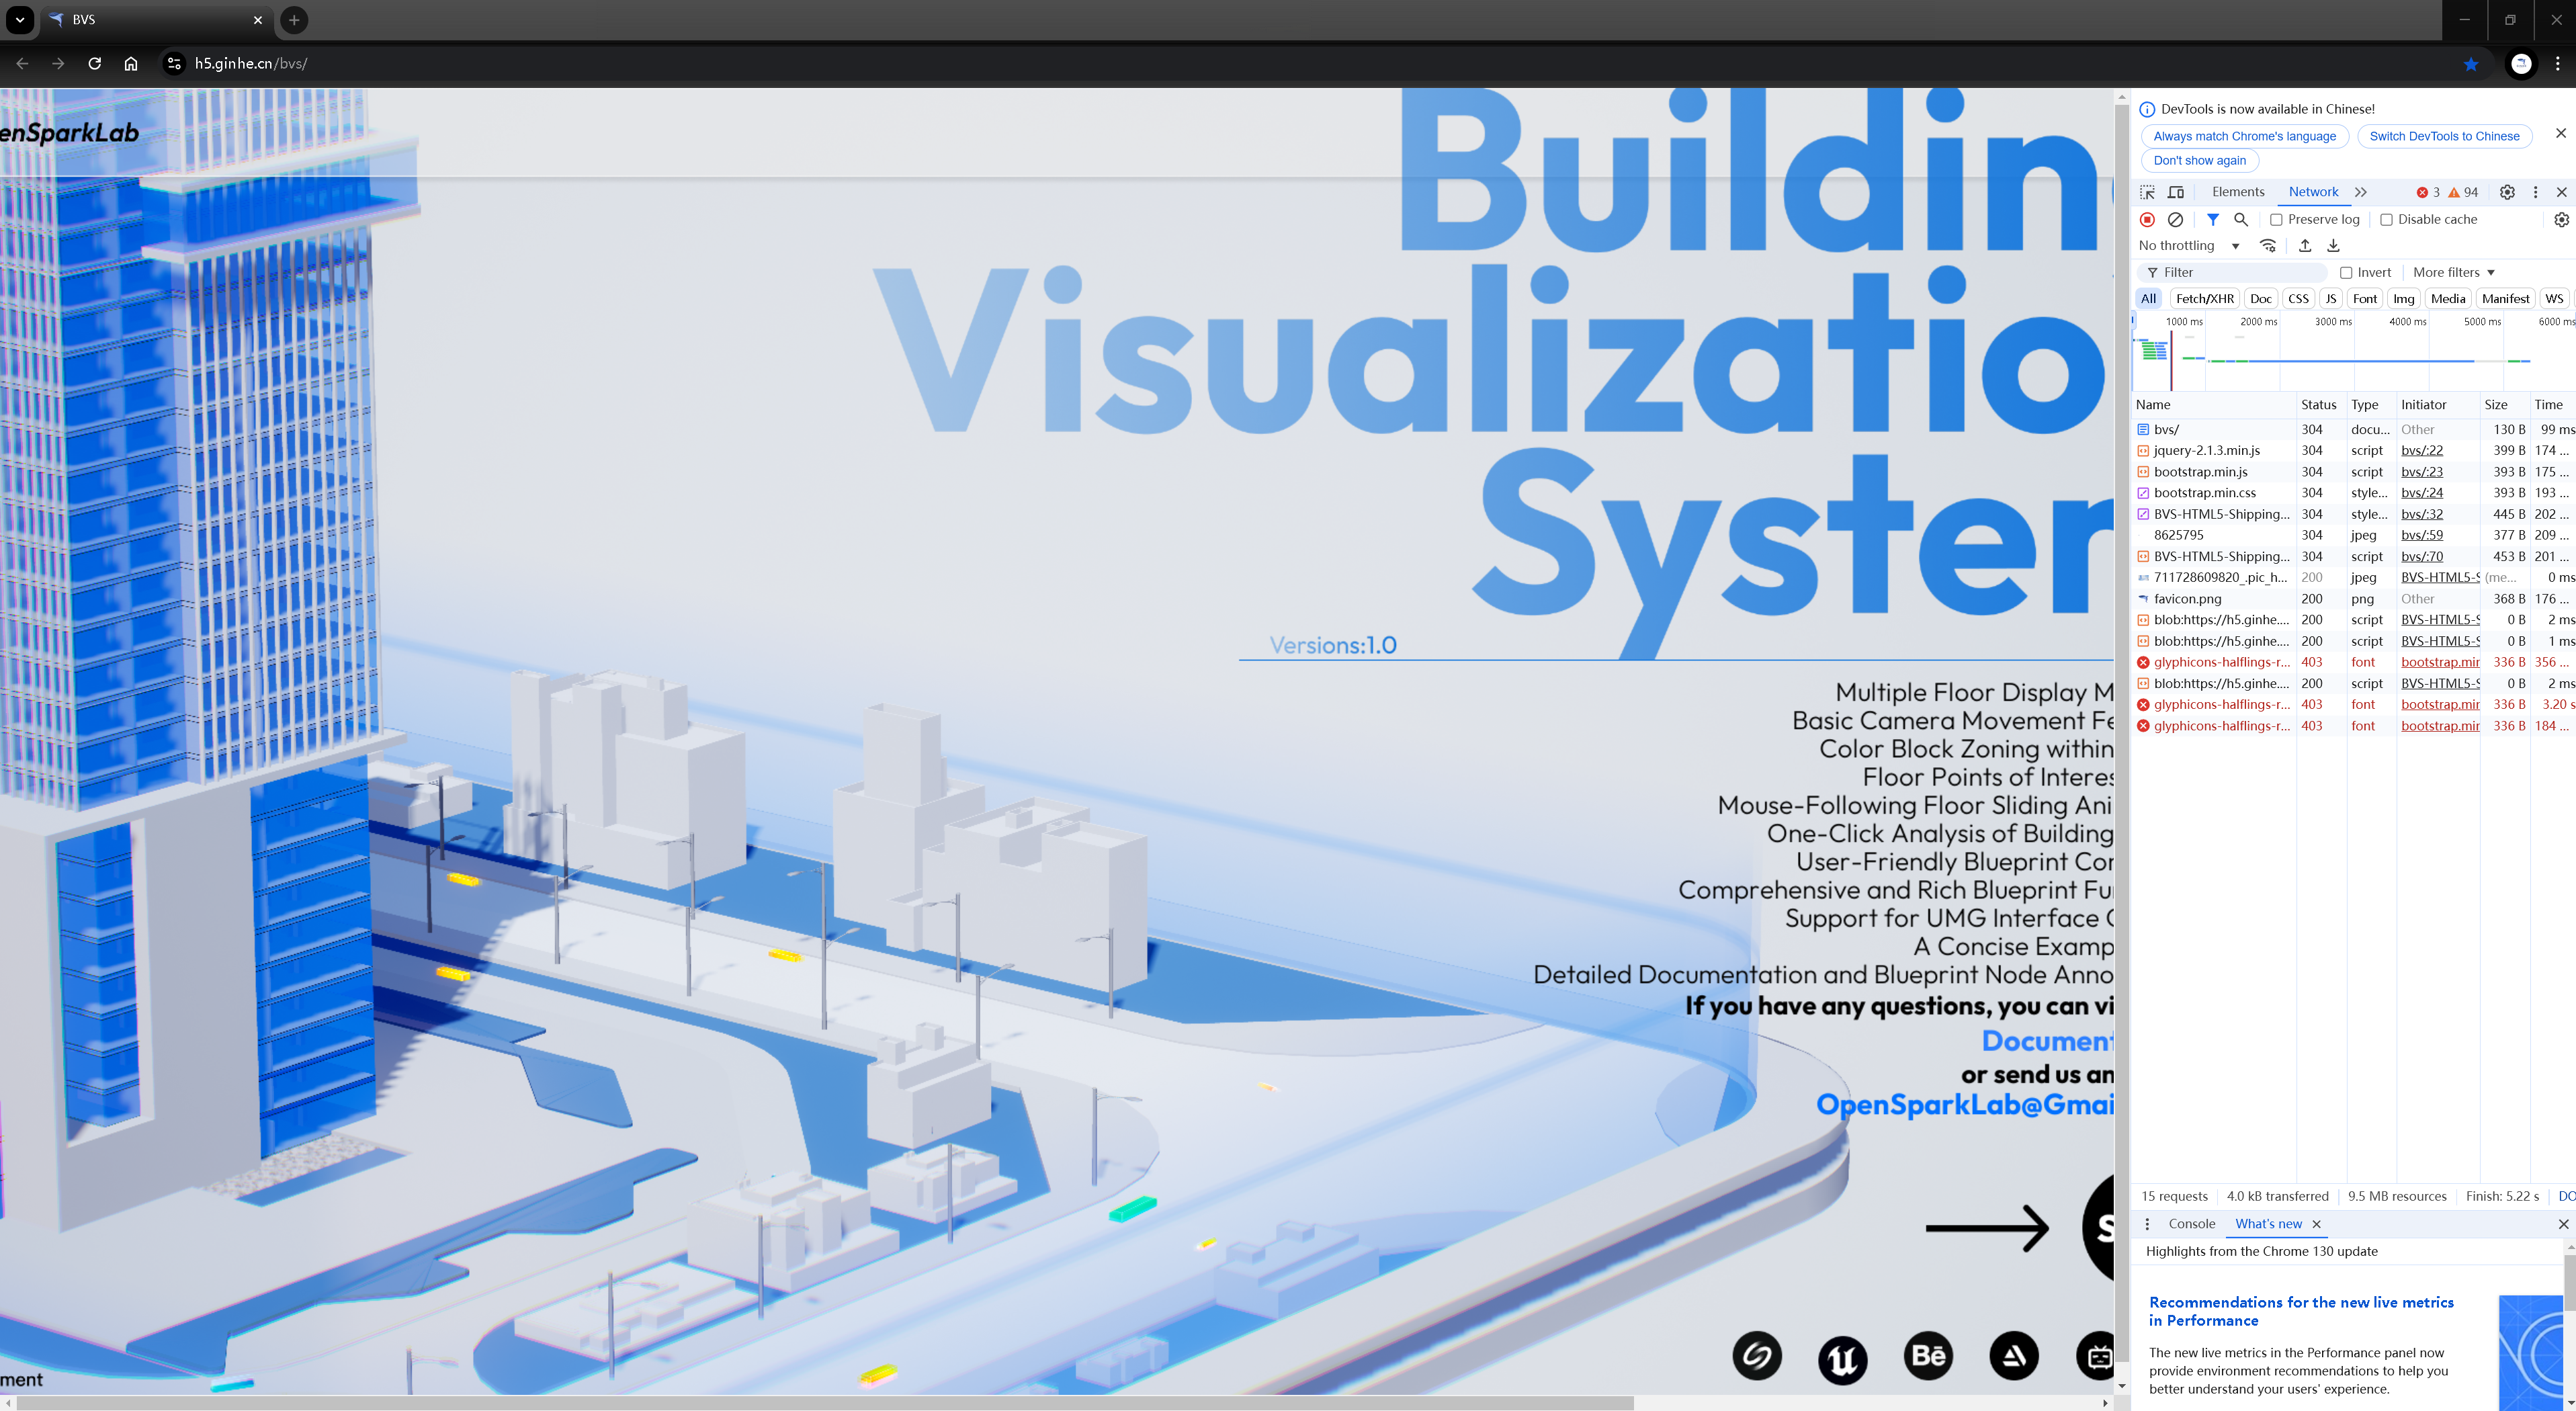Click the swirl S logo icon
Screen dimensions: 2576x1411
[1757, 1356]
